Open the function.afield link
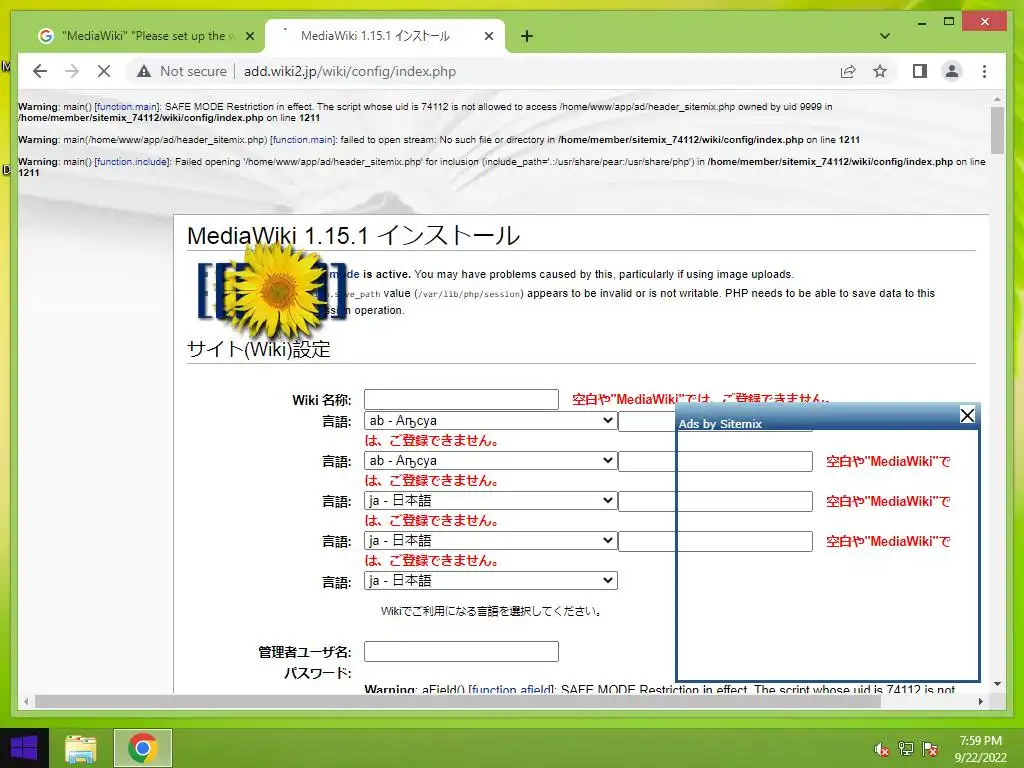1024x768 pixels. [512, 688]
